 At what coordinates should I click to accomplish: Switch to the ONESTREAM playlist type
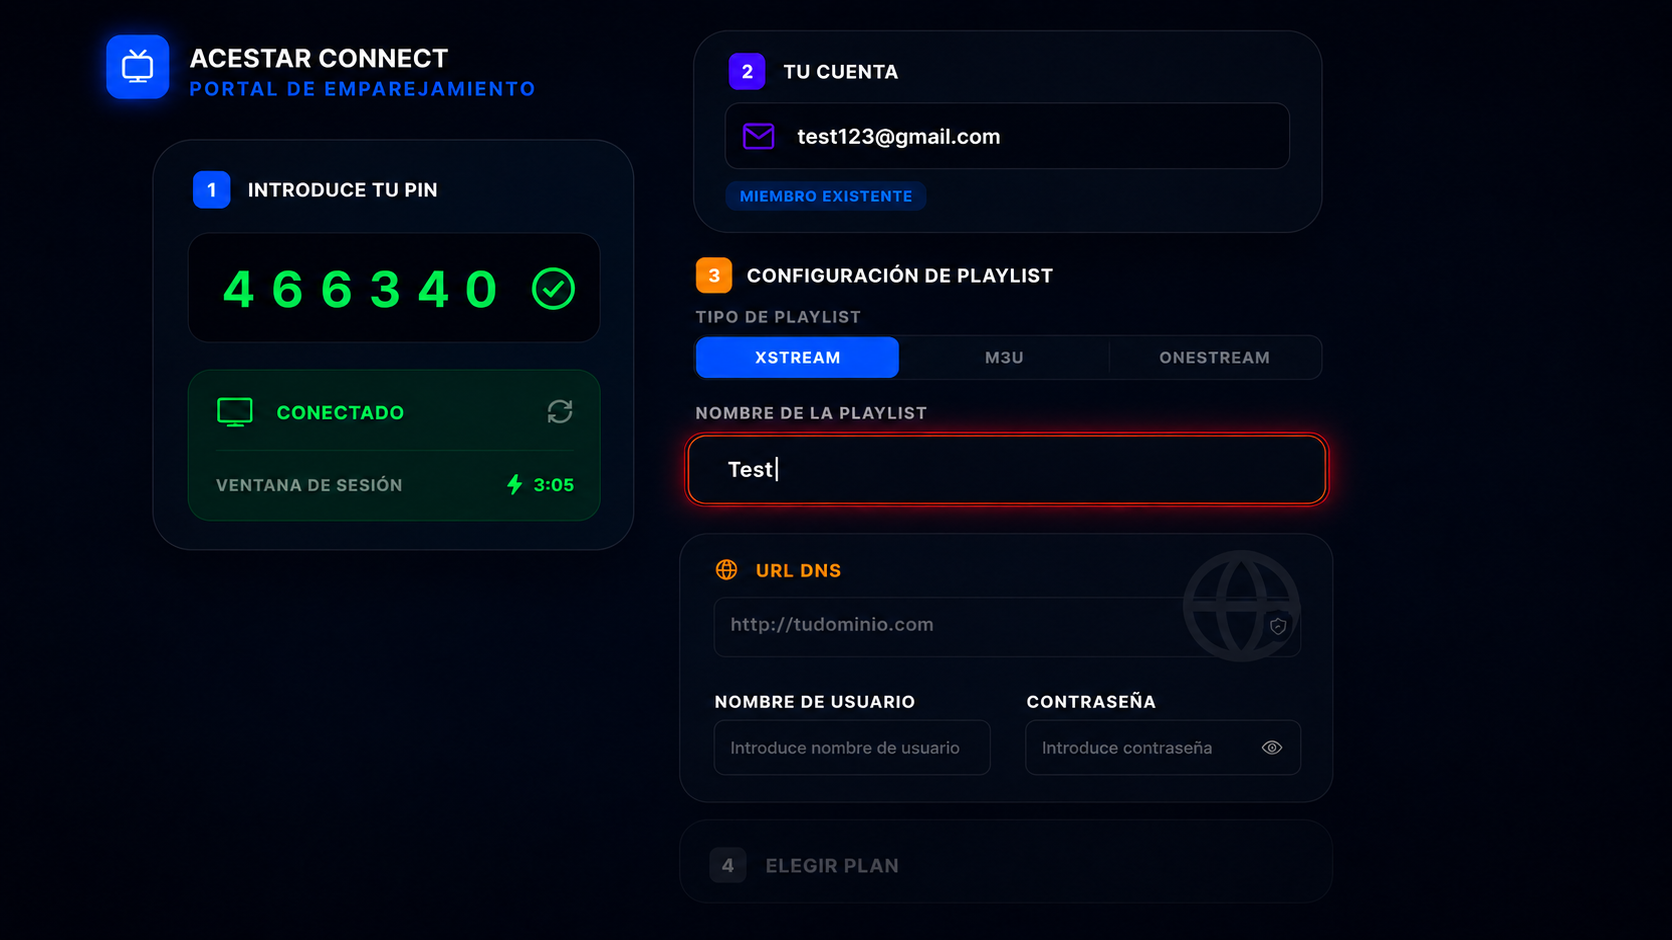click(x=1214, y=358)
